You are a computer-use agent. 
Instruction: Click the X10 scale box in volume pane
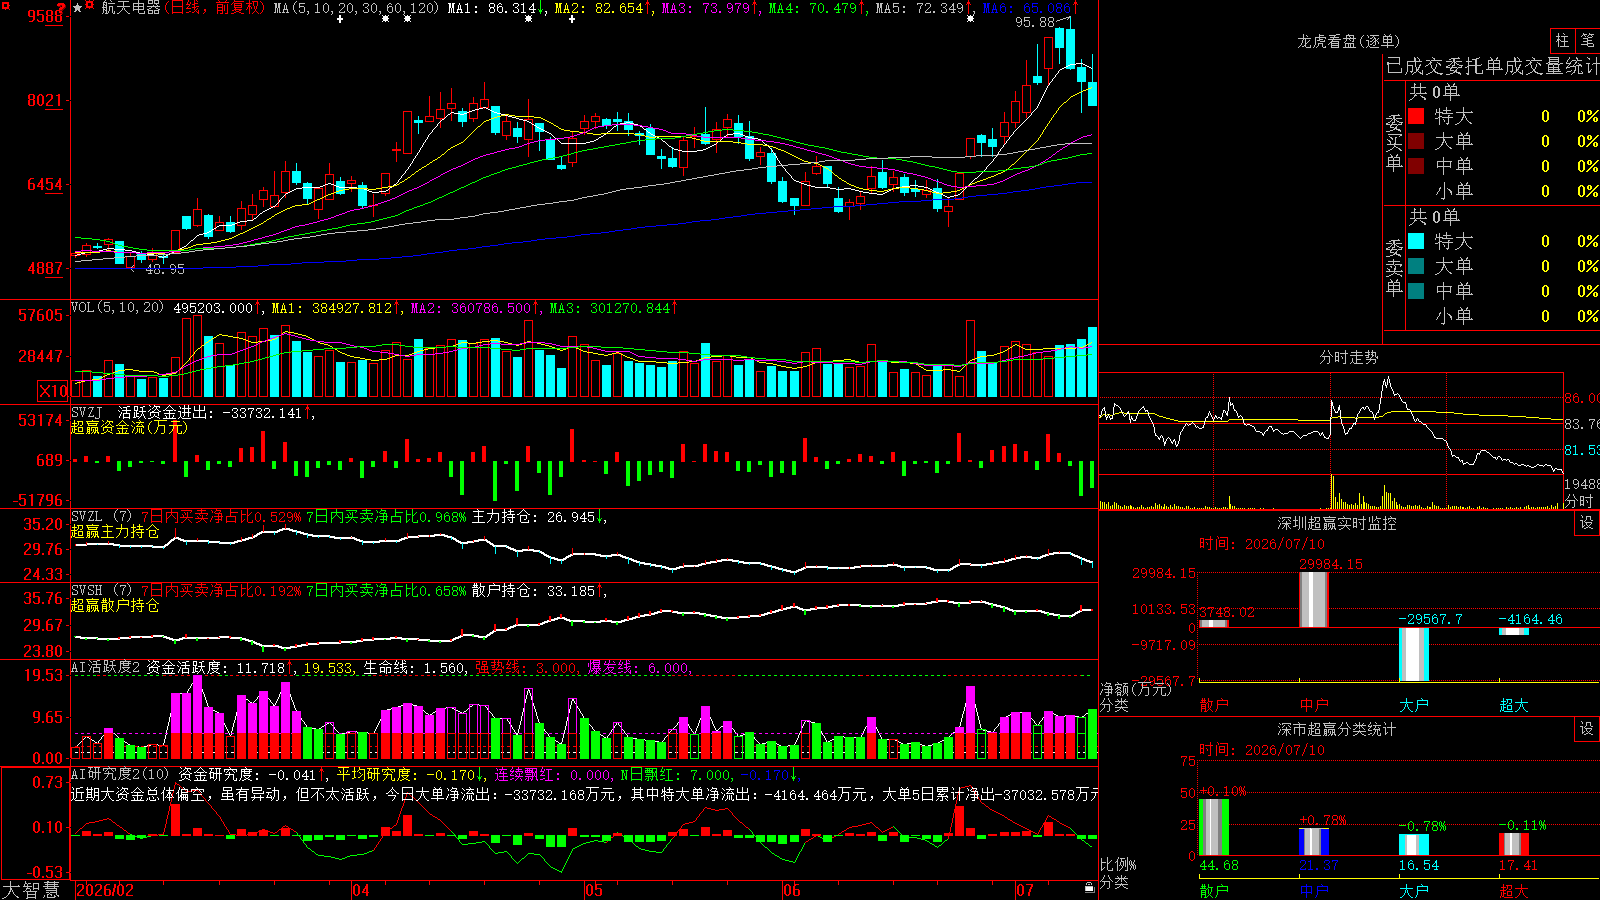(53, 391)
